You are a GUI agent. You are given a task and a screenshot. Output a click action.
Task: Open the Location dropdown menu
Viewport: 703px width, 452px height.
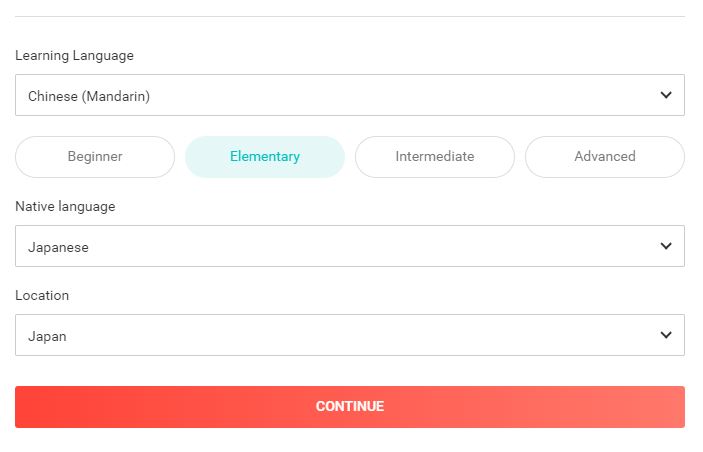(x=350, y=335)
